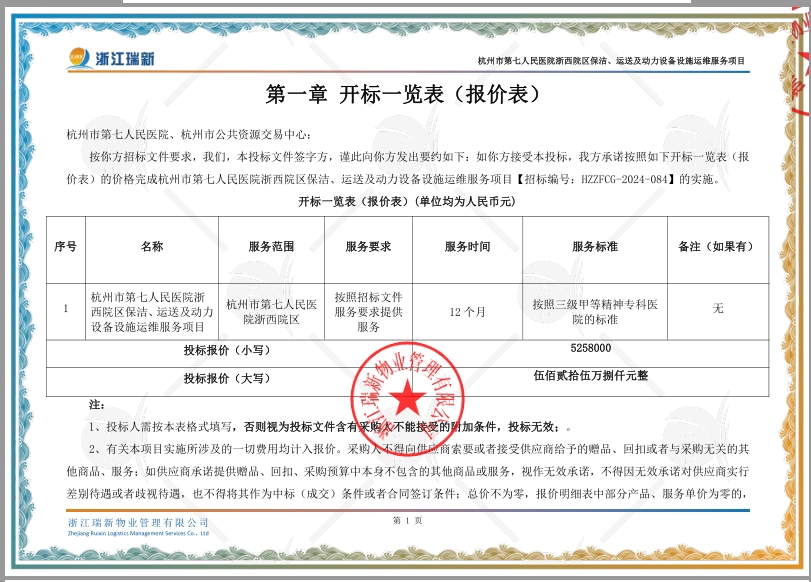Click the red company seal stamp
Image resolution: width=811 pixels, height=582 pixels.
click(407, 398)
